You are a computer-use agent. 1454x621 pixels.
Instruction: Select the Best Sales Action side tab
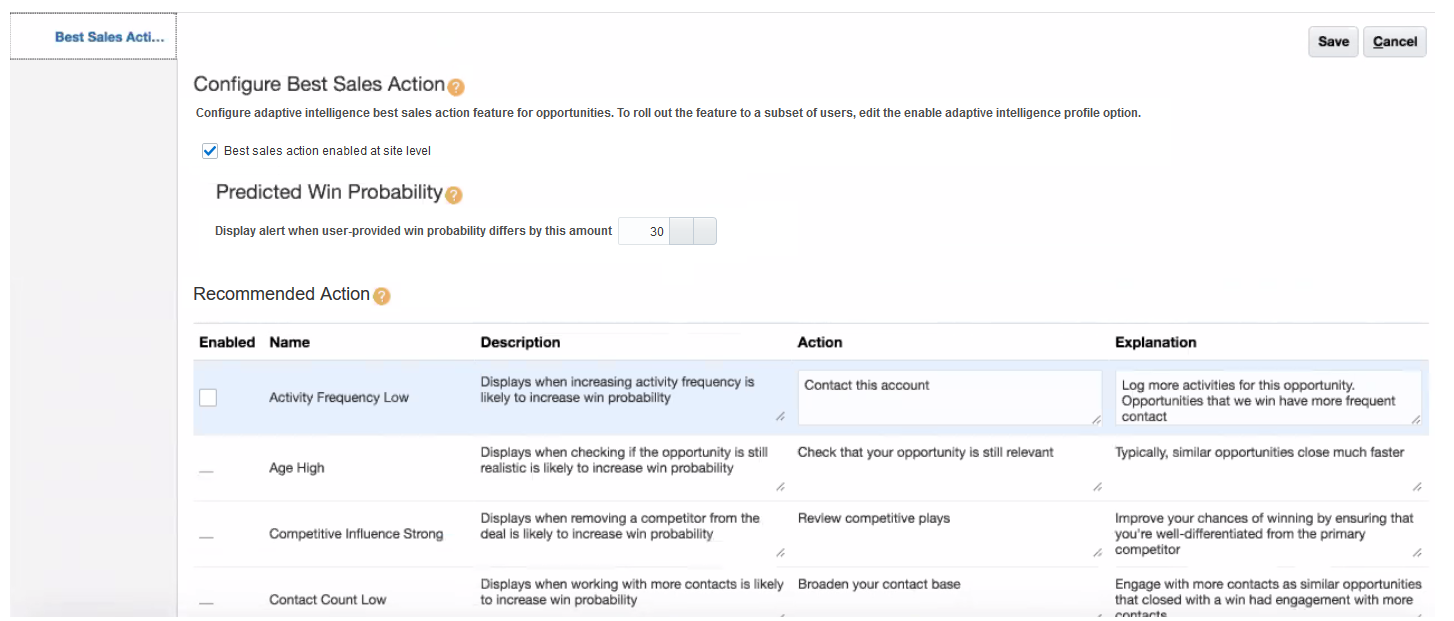click(x=109, y=37)
